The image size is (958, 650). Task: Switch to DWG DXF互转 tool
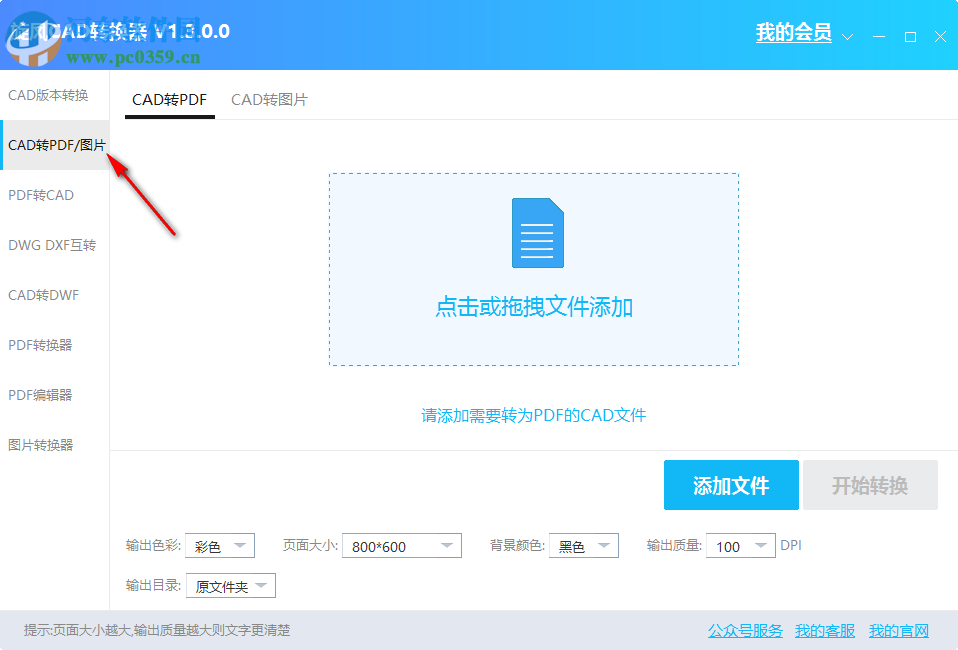[50, 245]
